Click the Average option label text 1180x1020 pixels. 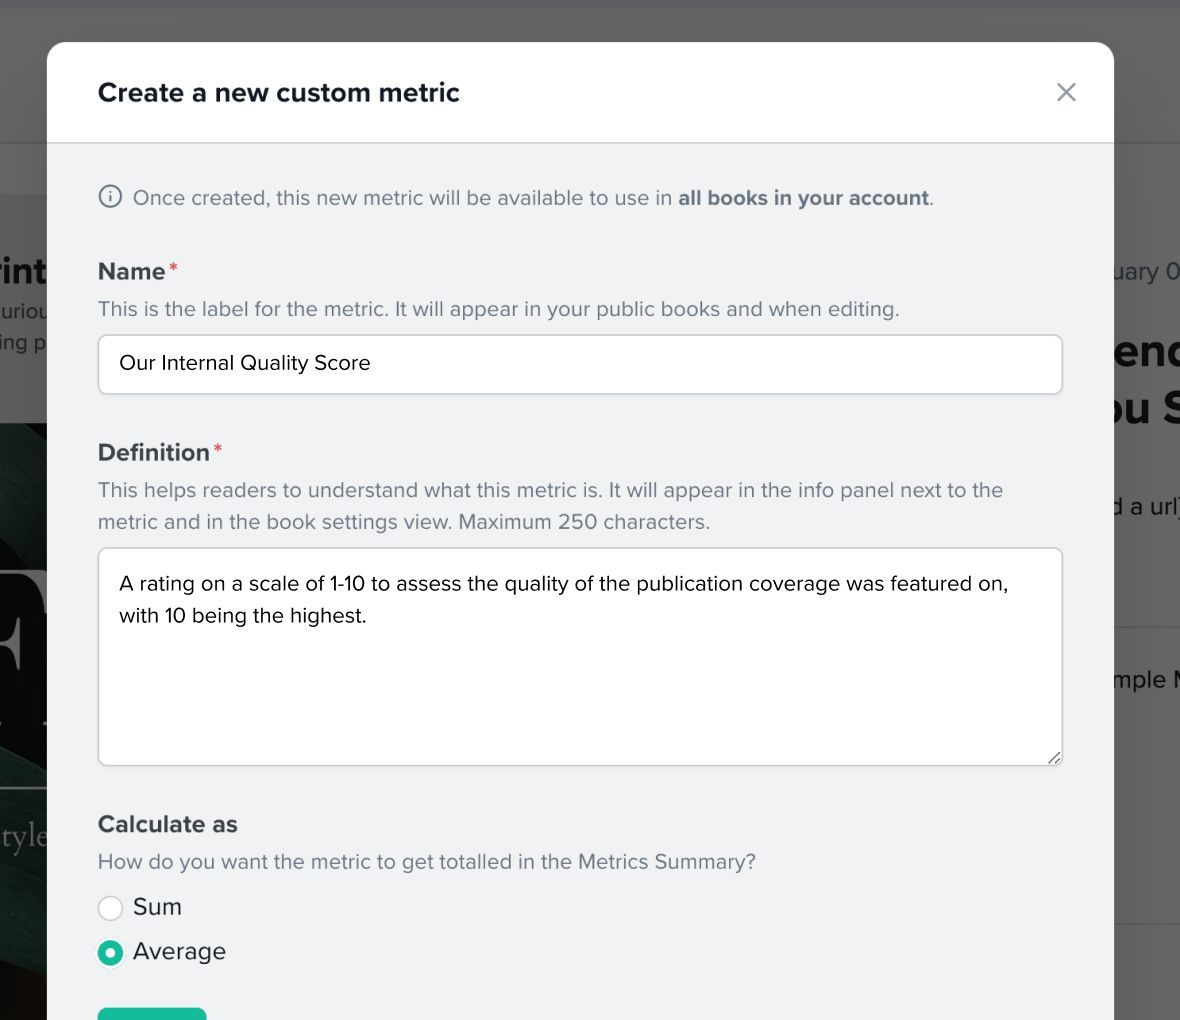pyautogui.click(x=179, y=951)
